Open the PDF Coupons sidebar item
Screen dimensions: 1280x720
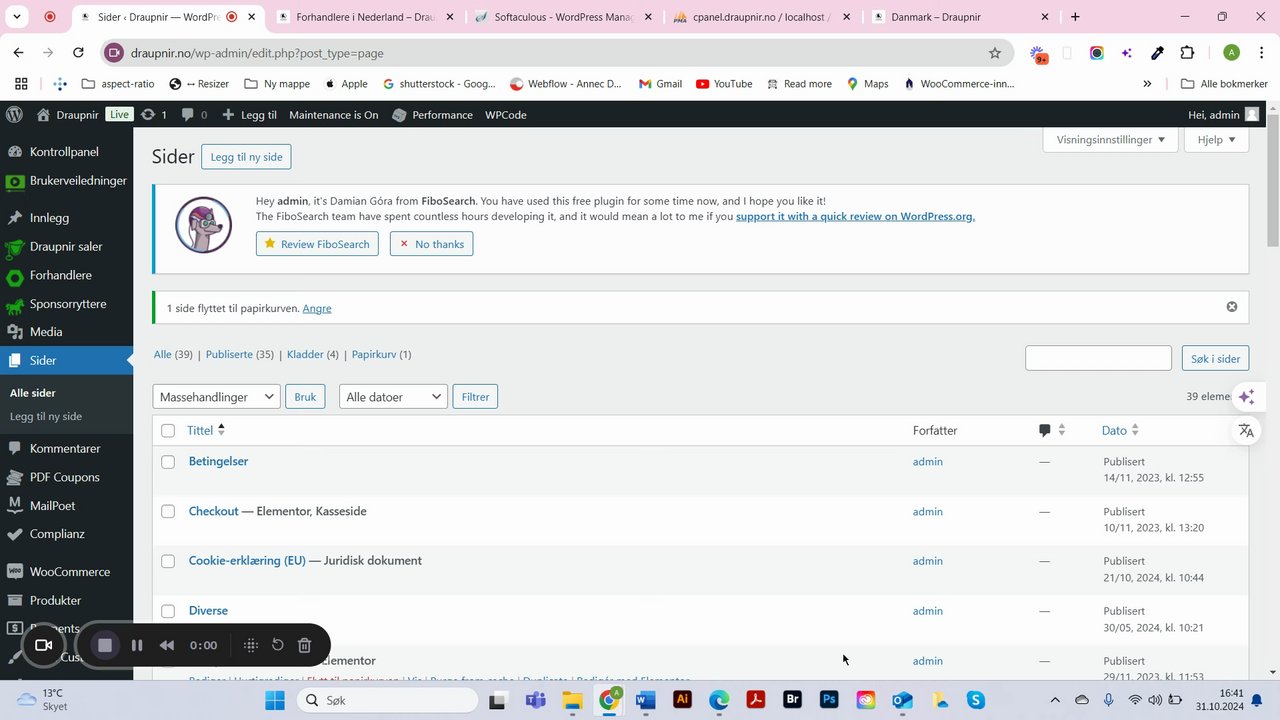coord(66,477)
